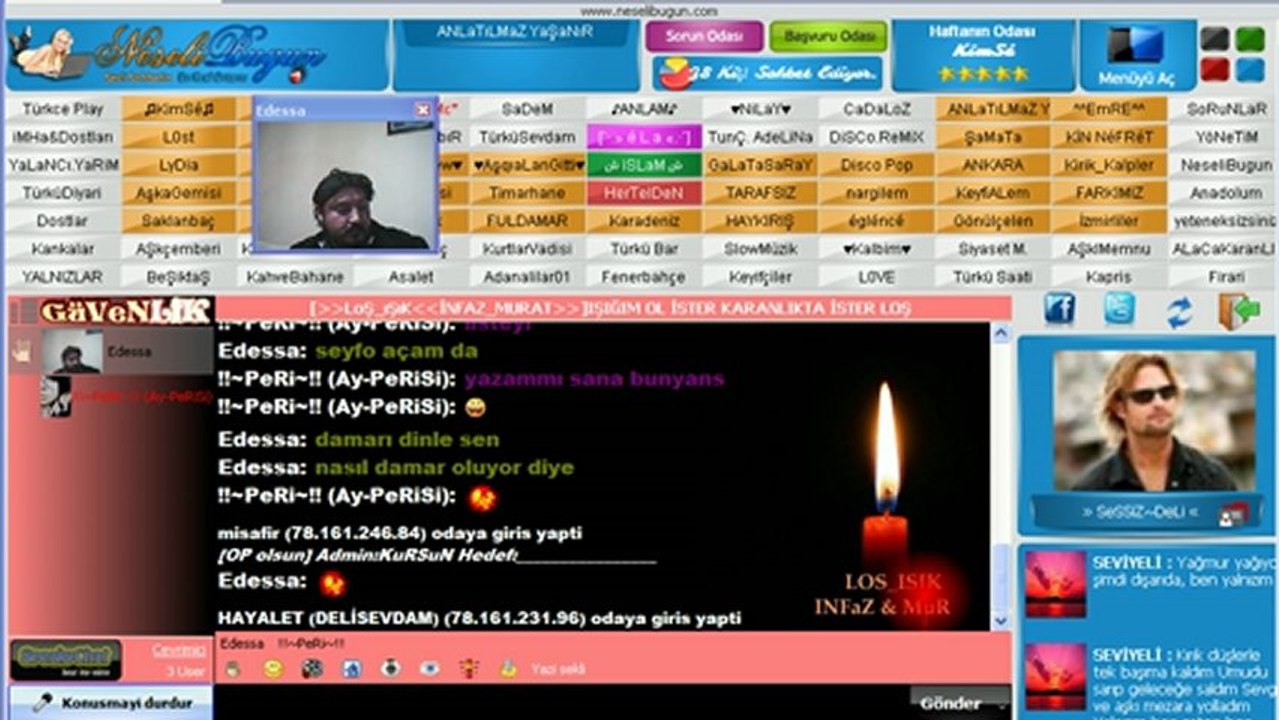The image size is (1279, 720).
Task: Join the green iSLaM room
Action: (x=643, y=165)
